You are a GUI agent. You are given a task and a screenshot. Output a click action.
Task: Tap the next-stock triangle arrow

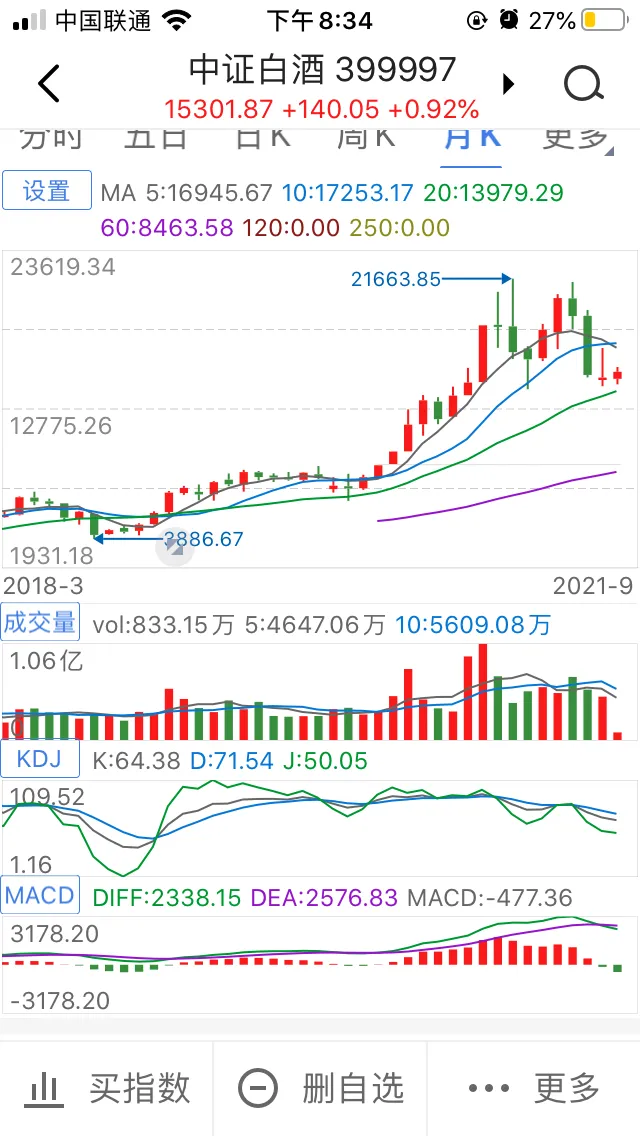pos(508,83)
